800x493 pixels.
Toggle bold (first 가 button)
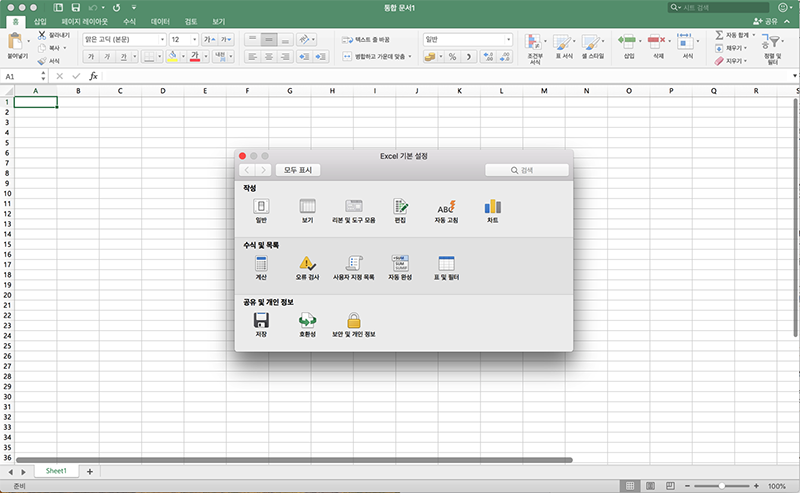click(91, 57)
